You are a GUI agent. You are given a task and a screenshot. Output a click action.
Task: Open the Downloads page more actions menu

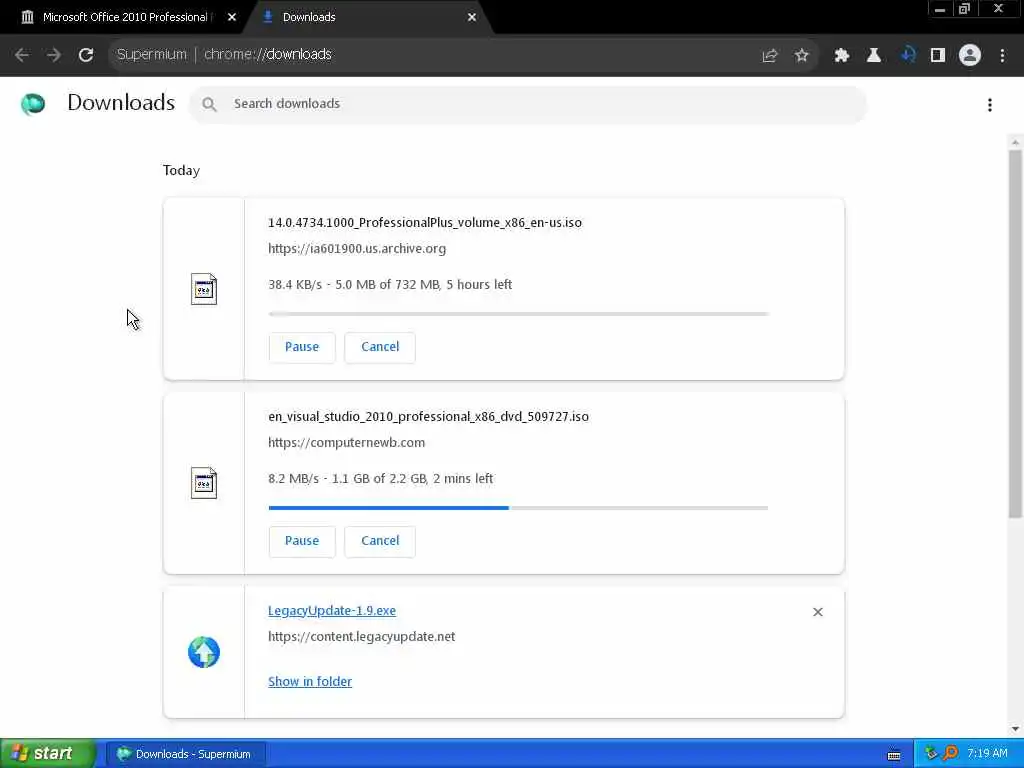[990, 105]
